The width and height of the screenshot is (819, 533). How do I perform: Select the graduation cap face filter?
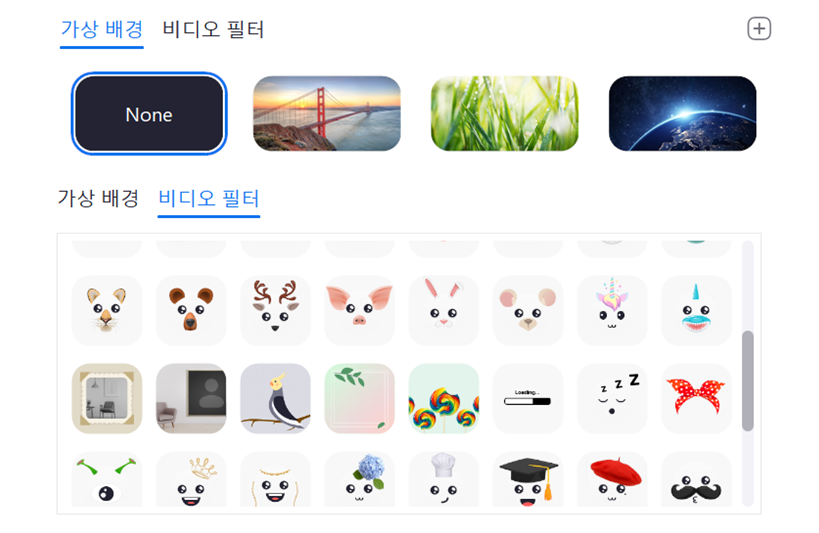[528, 480]
